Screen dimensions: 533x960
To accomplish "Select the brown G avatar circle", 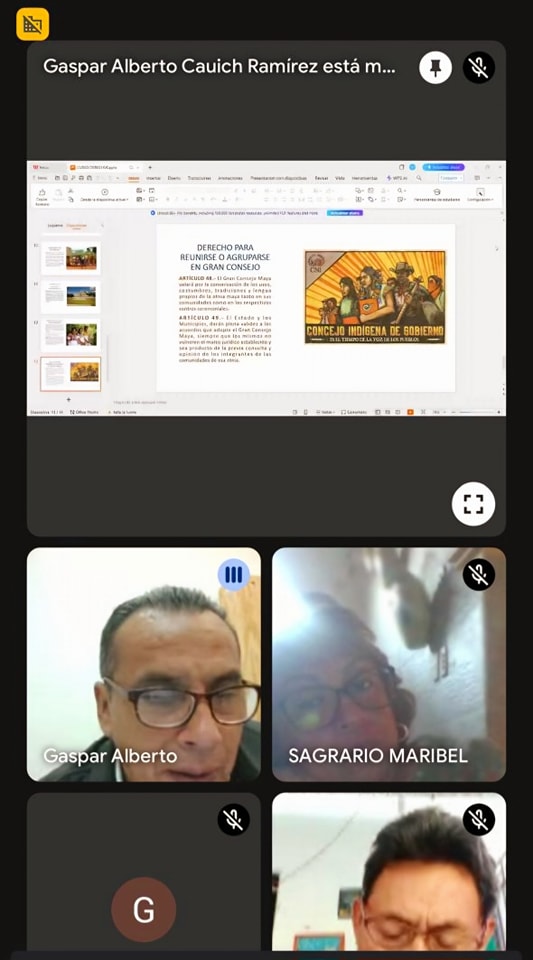I will coord(144,909).
